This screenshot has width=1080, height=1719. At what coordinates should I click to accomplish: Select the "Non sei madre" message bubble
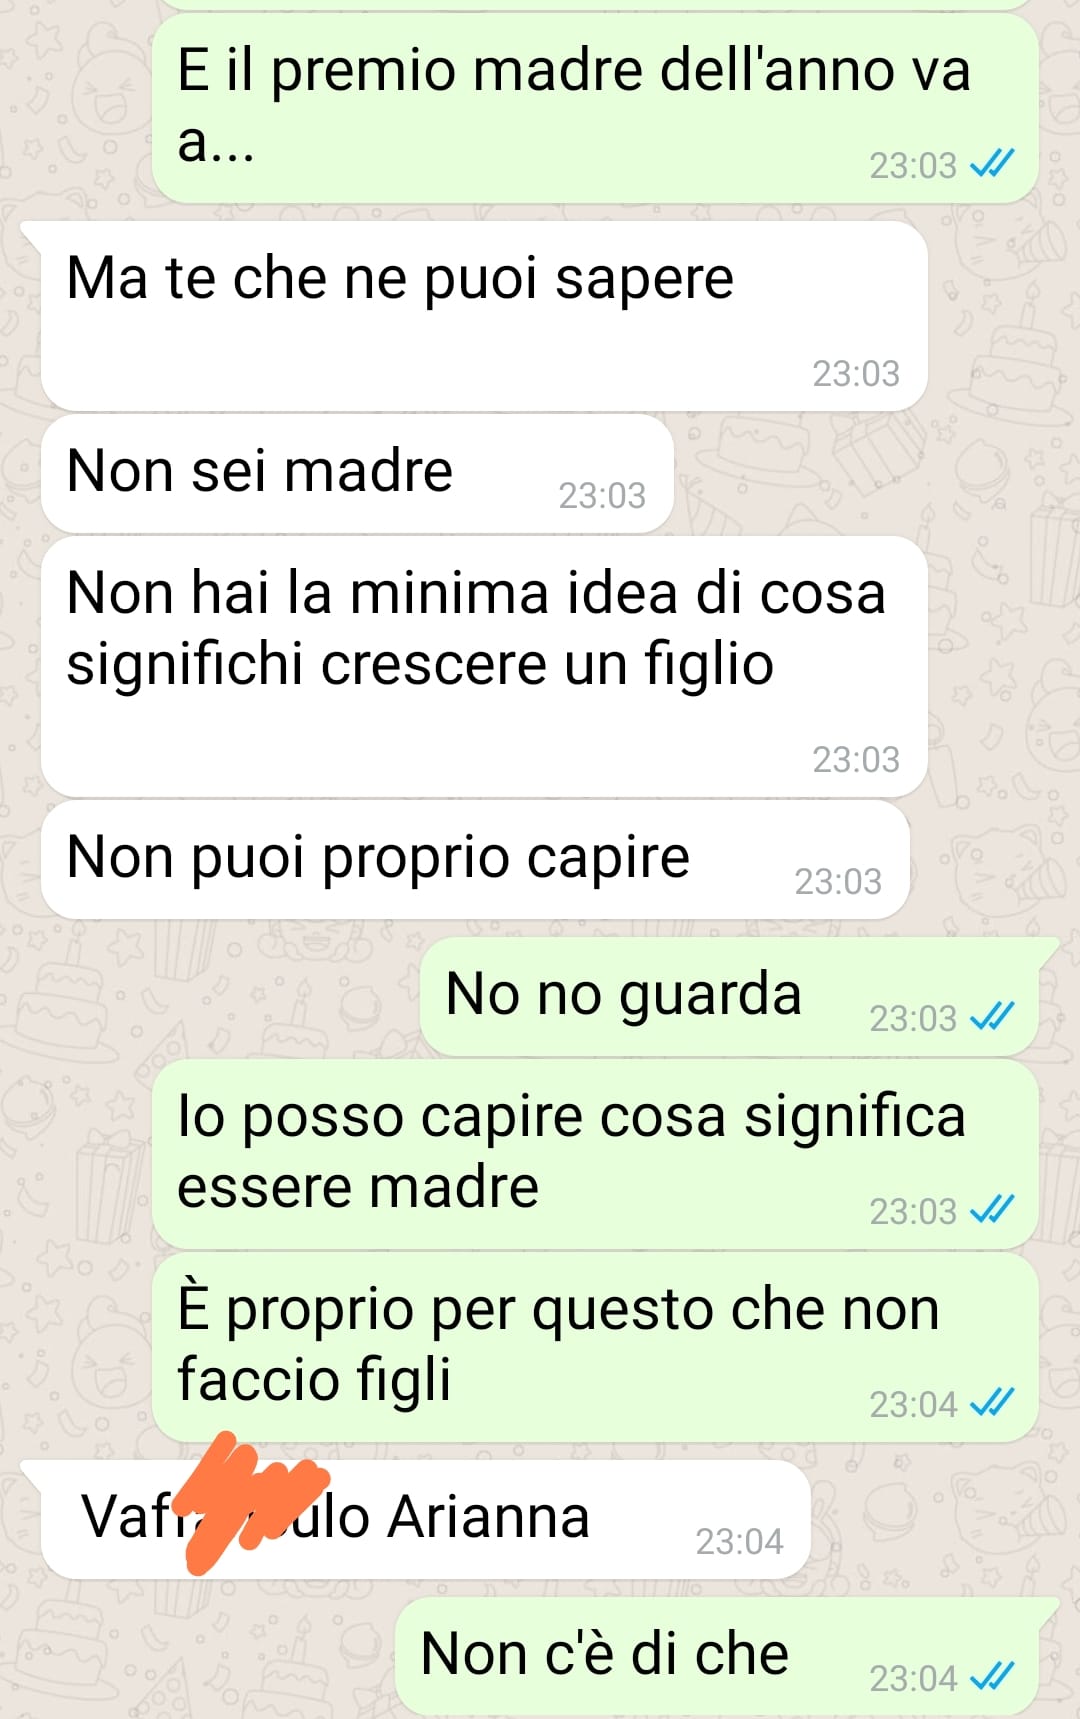coord(357,474)
